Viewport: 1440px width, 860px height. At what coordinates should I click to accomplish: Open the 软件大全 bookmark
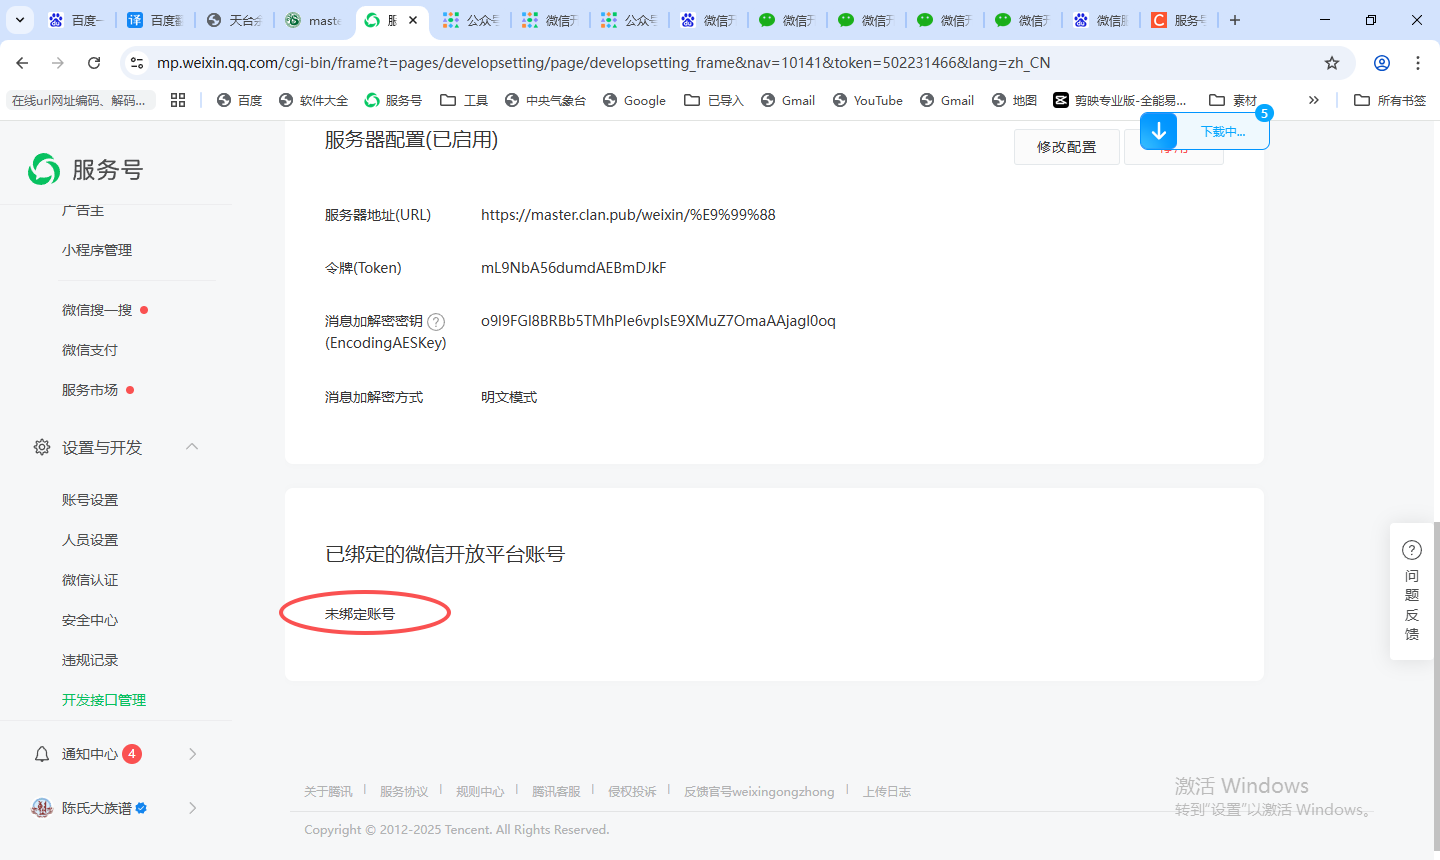click(x=313, y=100)
